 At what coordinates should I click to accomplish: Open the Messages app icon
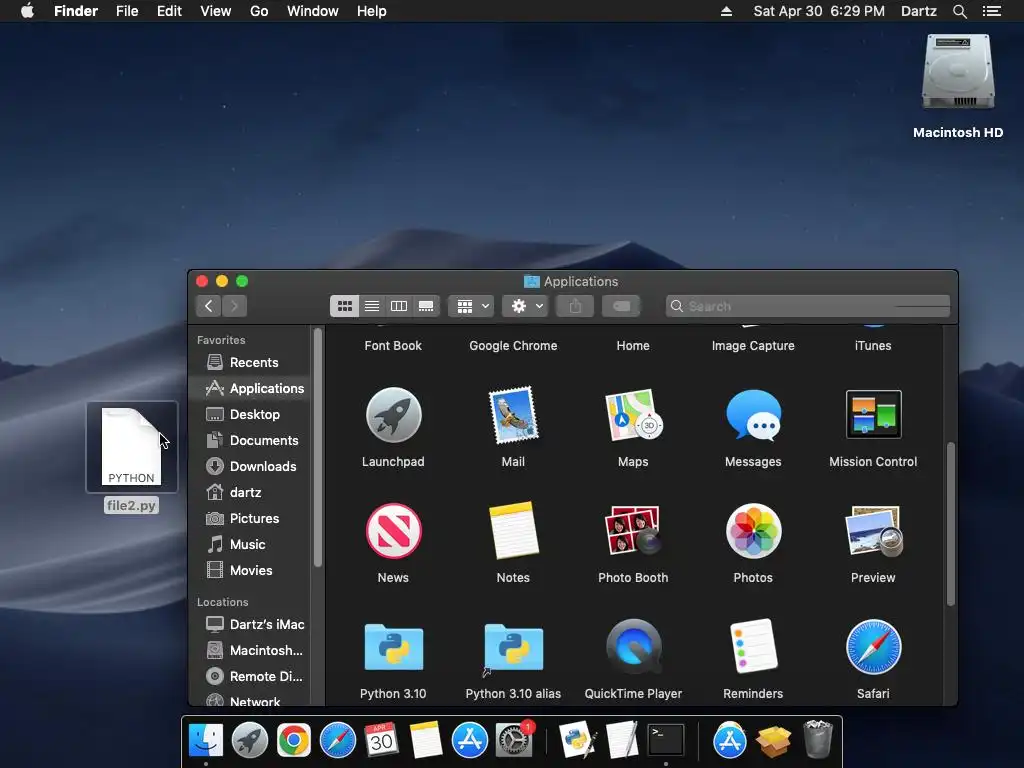[x=753, y=415]
